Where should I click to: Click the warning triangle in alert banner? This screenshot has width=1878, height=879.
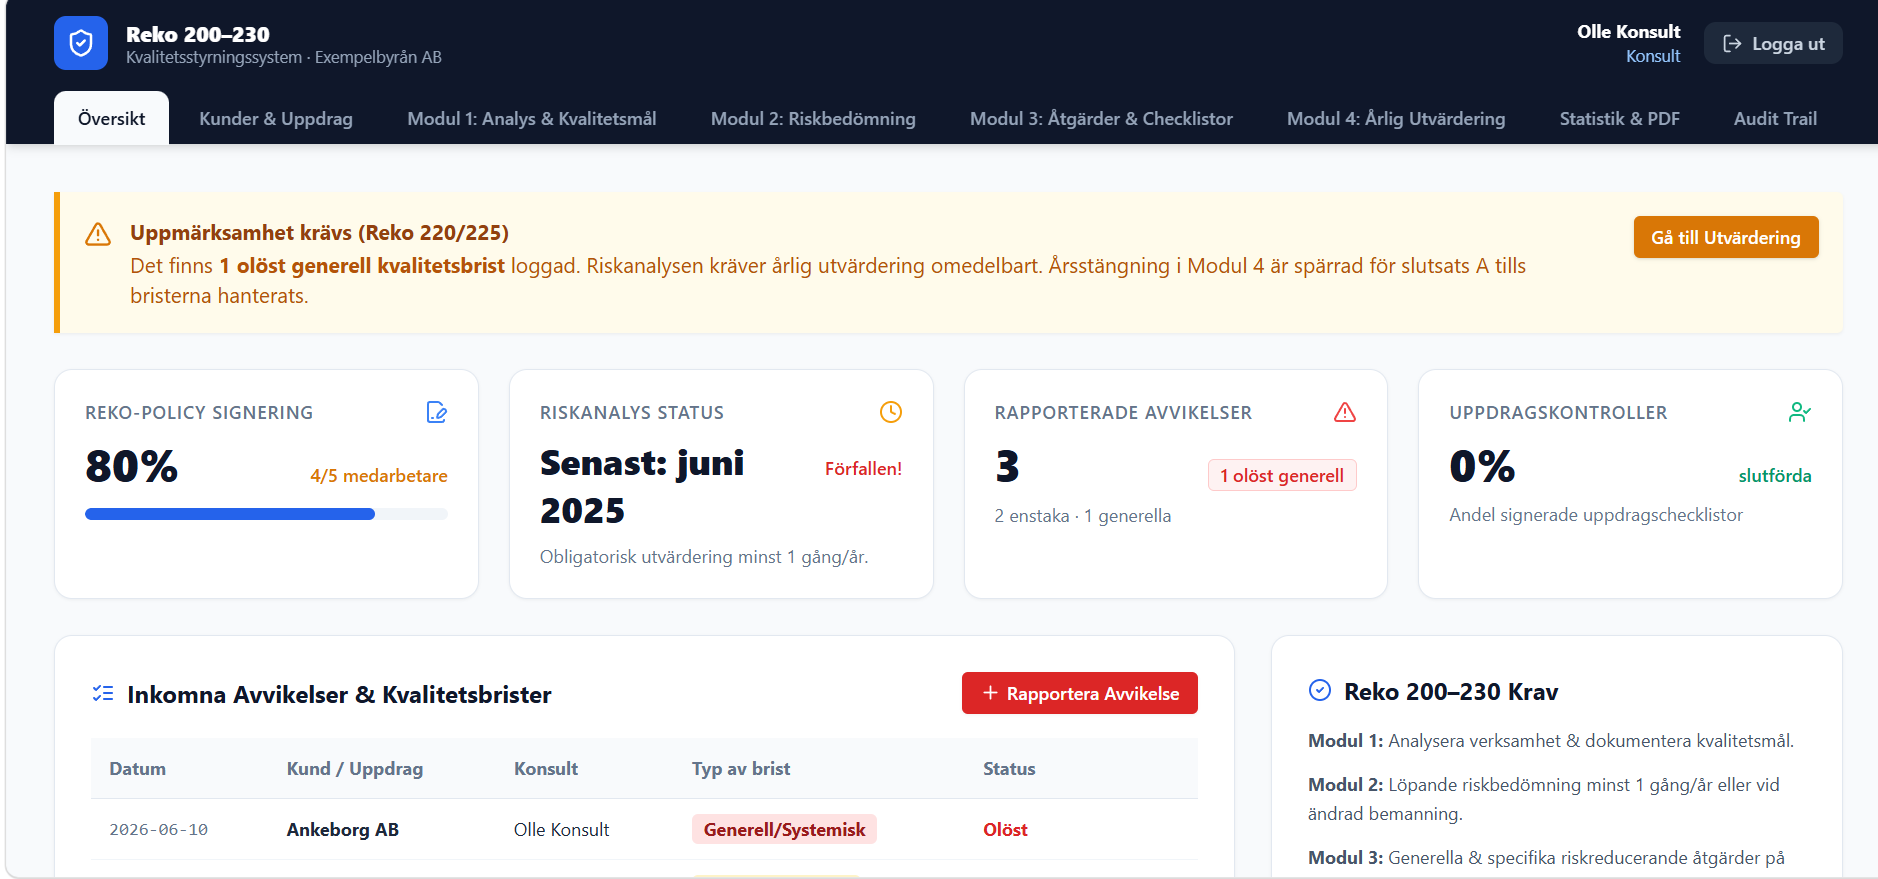click(98, 234)
